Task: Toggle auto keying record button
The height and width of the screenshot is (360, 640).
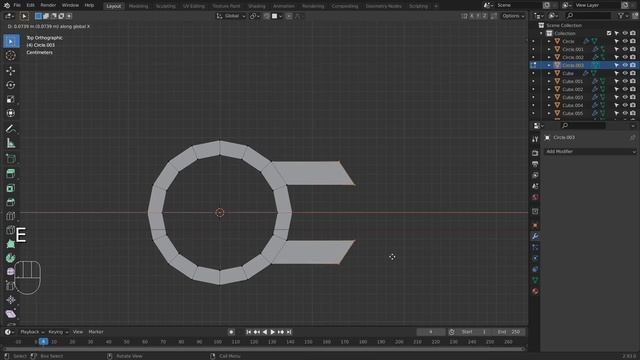Action: click(231, 332)
